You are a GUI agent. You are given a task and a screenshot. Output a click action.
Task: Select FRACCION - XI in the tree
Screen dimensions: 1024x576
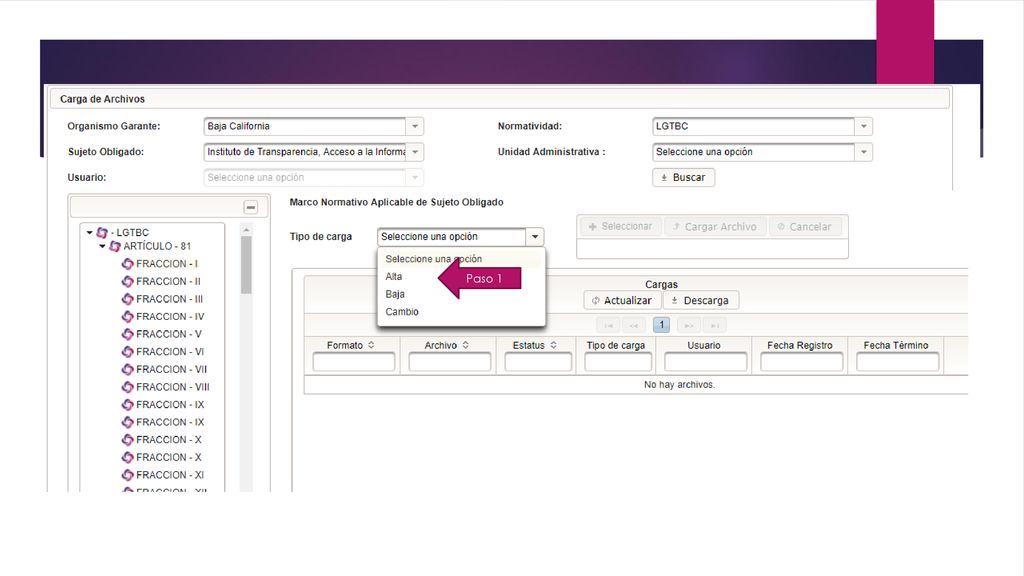pos(170,475)
